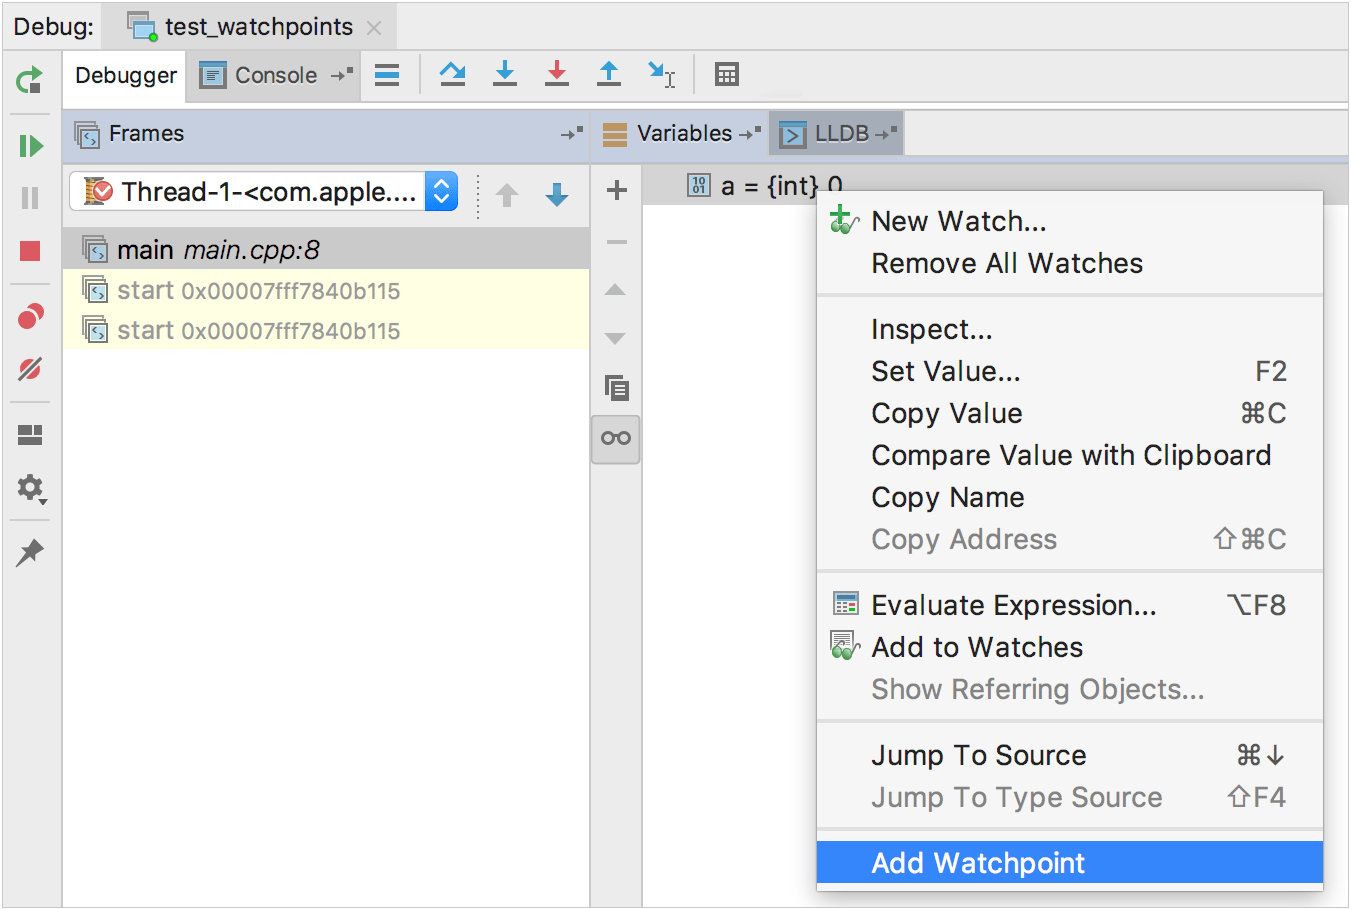Select Compare Value with Clipboard

tap(1070, 455)
